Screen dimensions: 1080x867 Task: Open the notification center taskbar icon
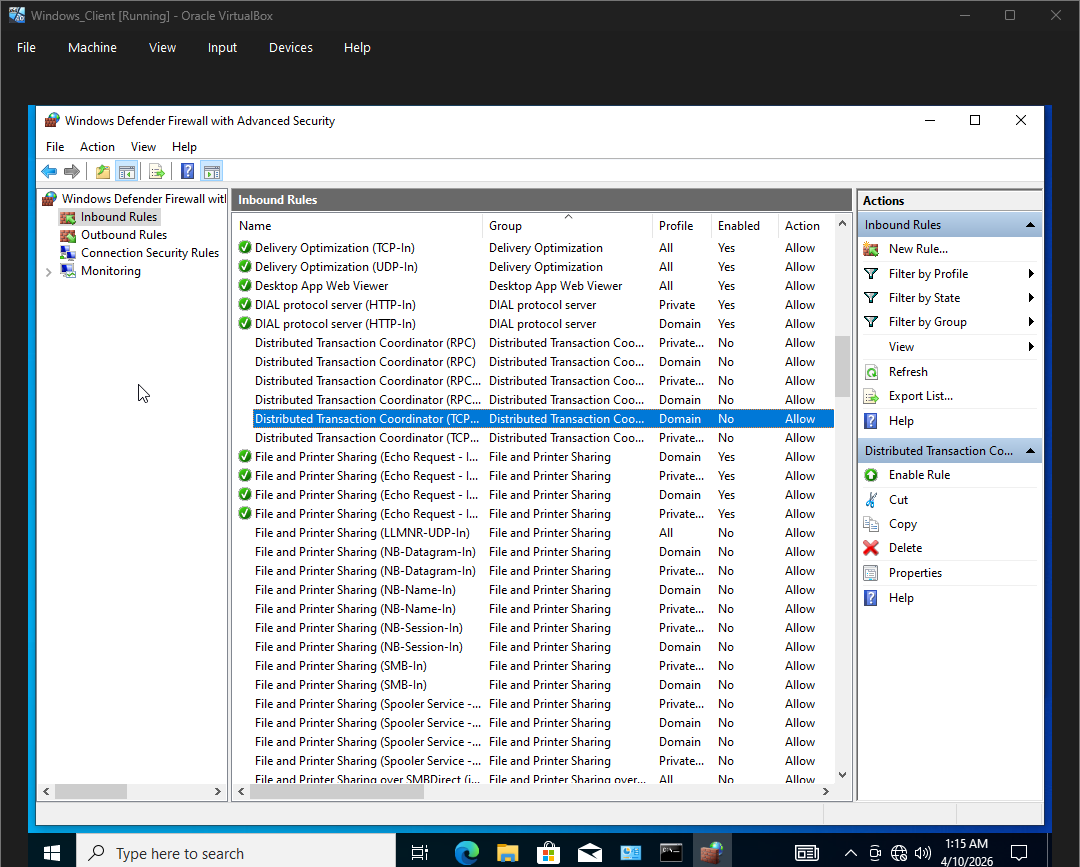click(1019, 853)
